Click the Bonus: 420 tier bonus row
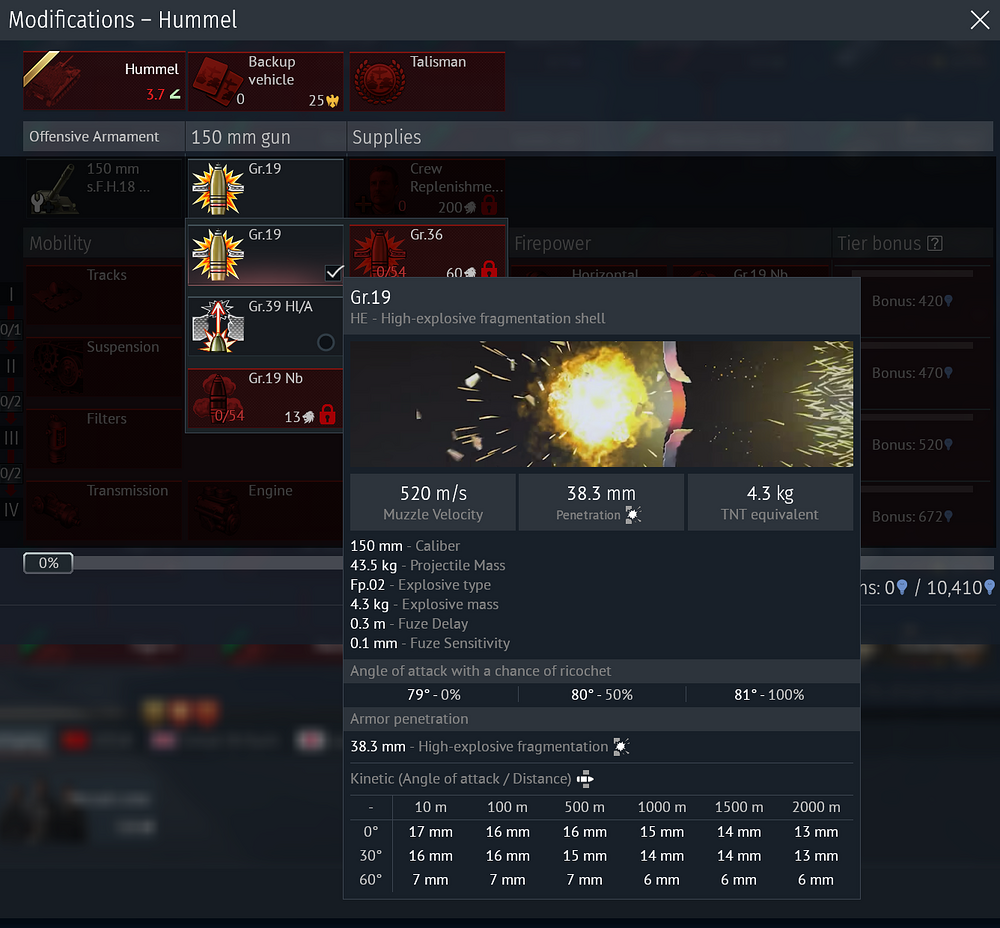Image resolution: width=1000 pixels, height=928 pixels. tap(912, 301)
